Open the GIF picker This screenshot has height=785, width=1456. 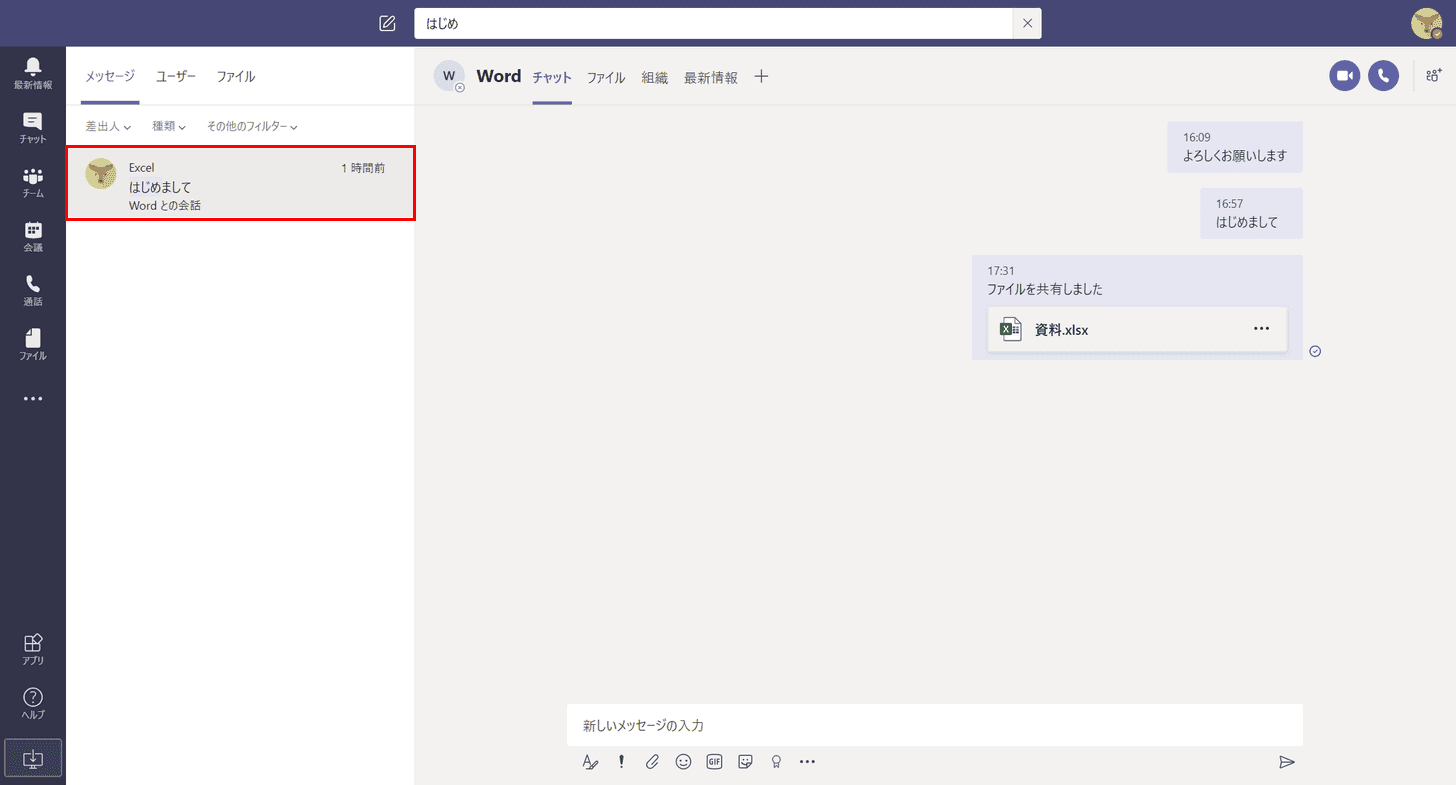[x=714, y=762]
